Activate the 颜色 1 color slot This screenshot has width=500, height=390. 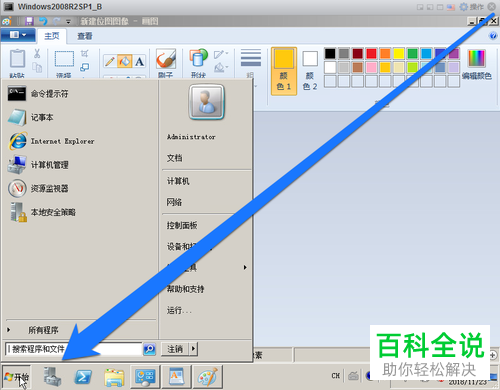(x=284, y=71)
